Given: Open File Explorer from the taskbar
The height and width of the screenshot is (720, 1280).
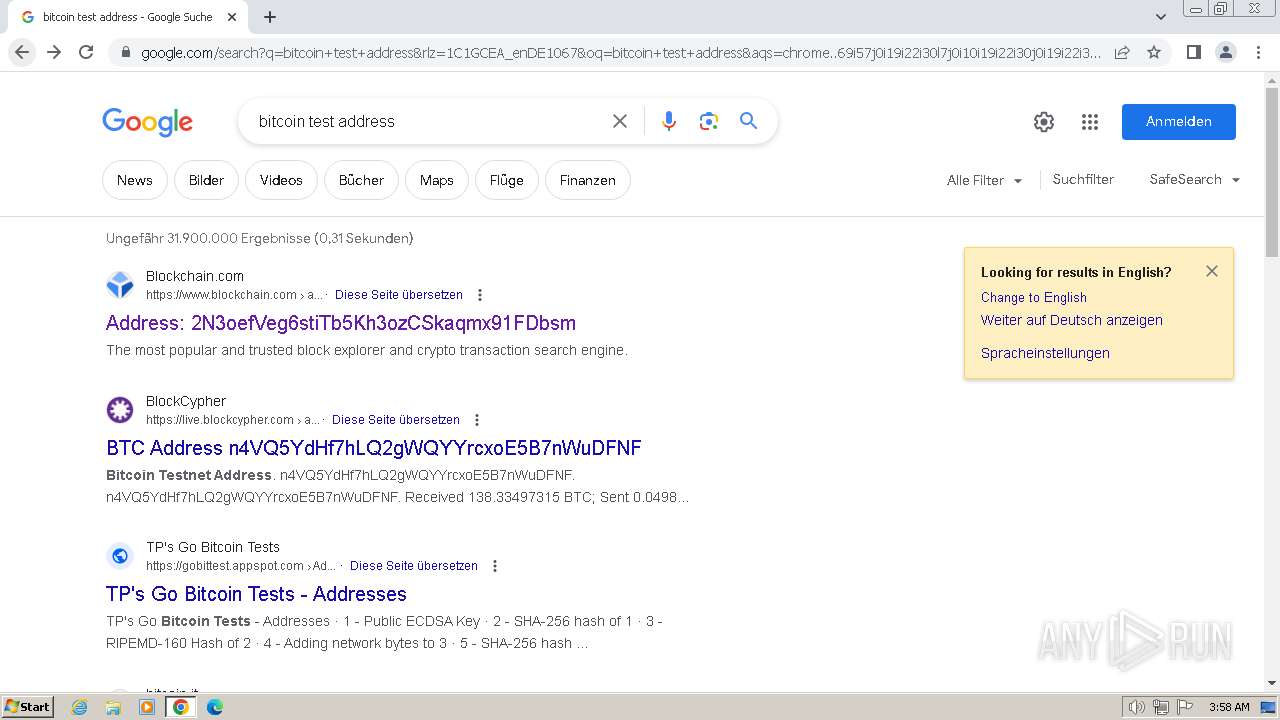Looking at the screenshot, I should click(113, 707).
